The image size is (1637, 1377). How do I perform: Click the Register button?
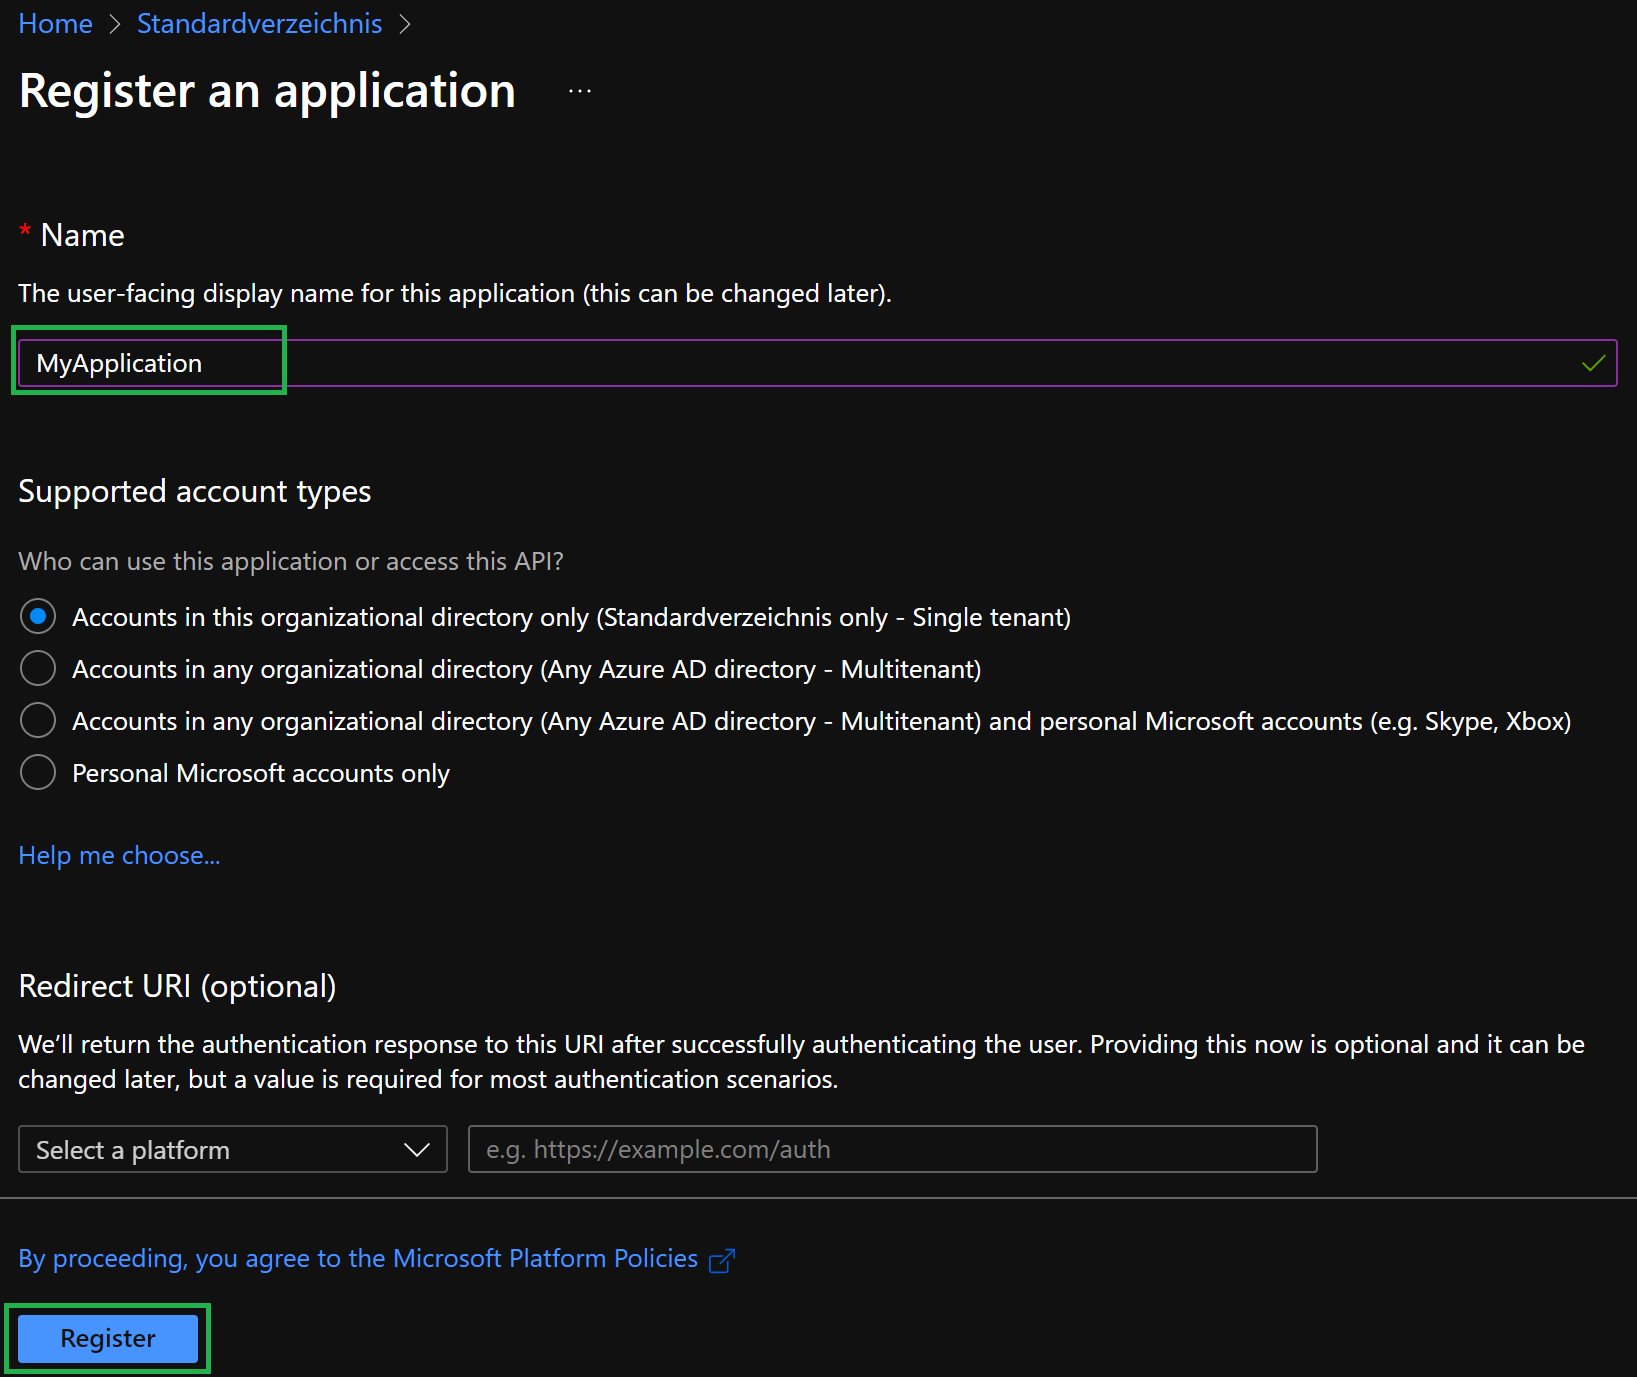(108, 1338)
